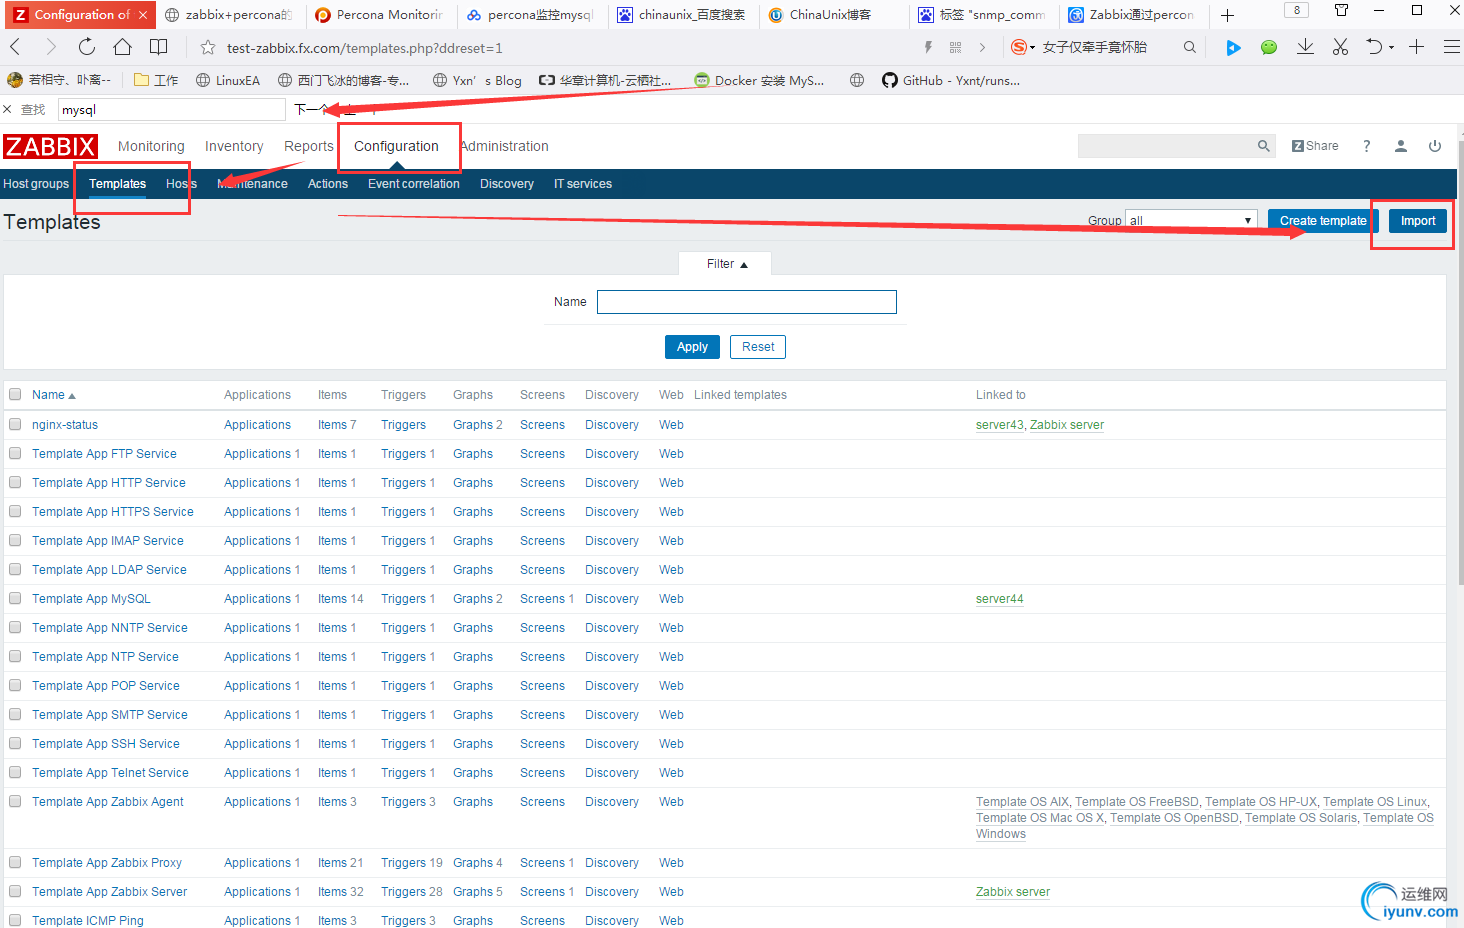
Task: Open the 工作 bookmarks folder
Action: pos(155,80)
